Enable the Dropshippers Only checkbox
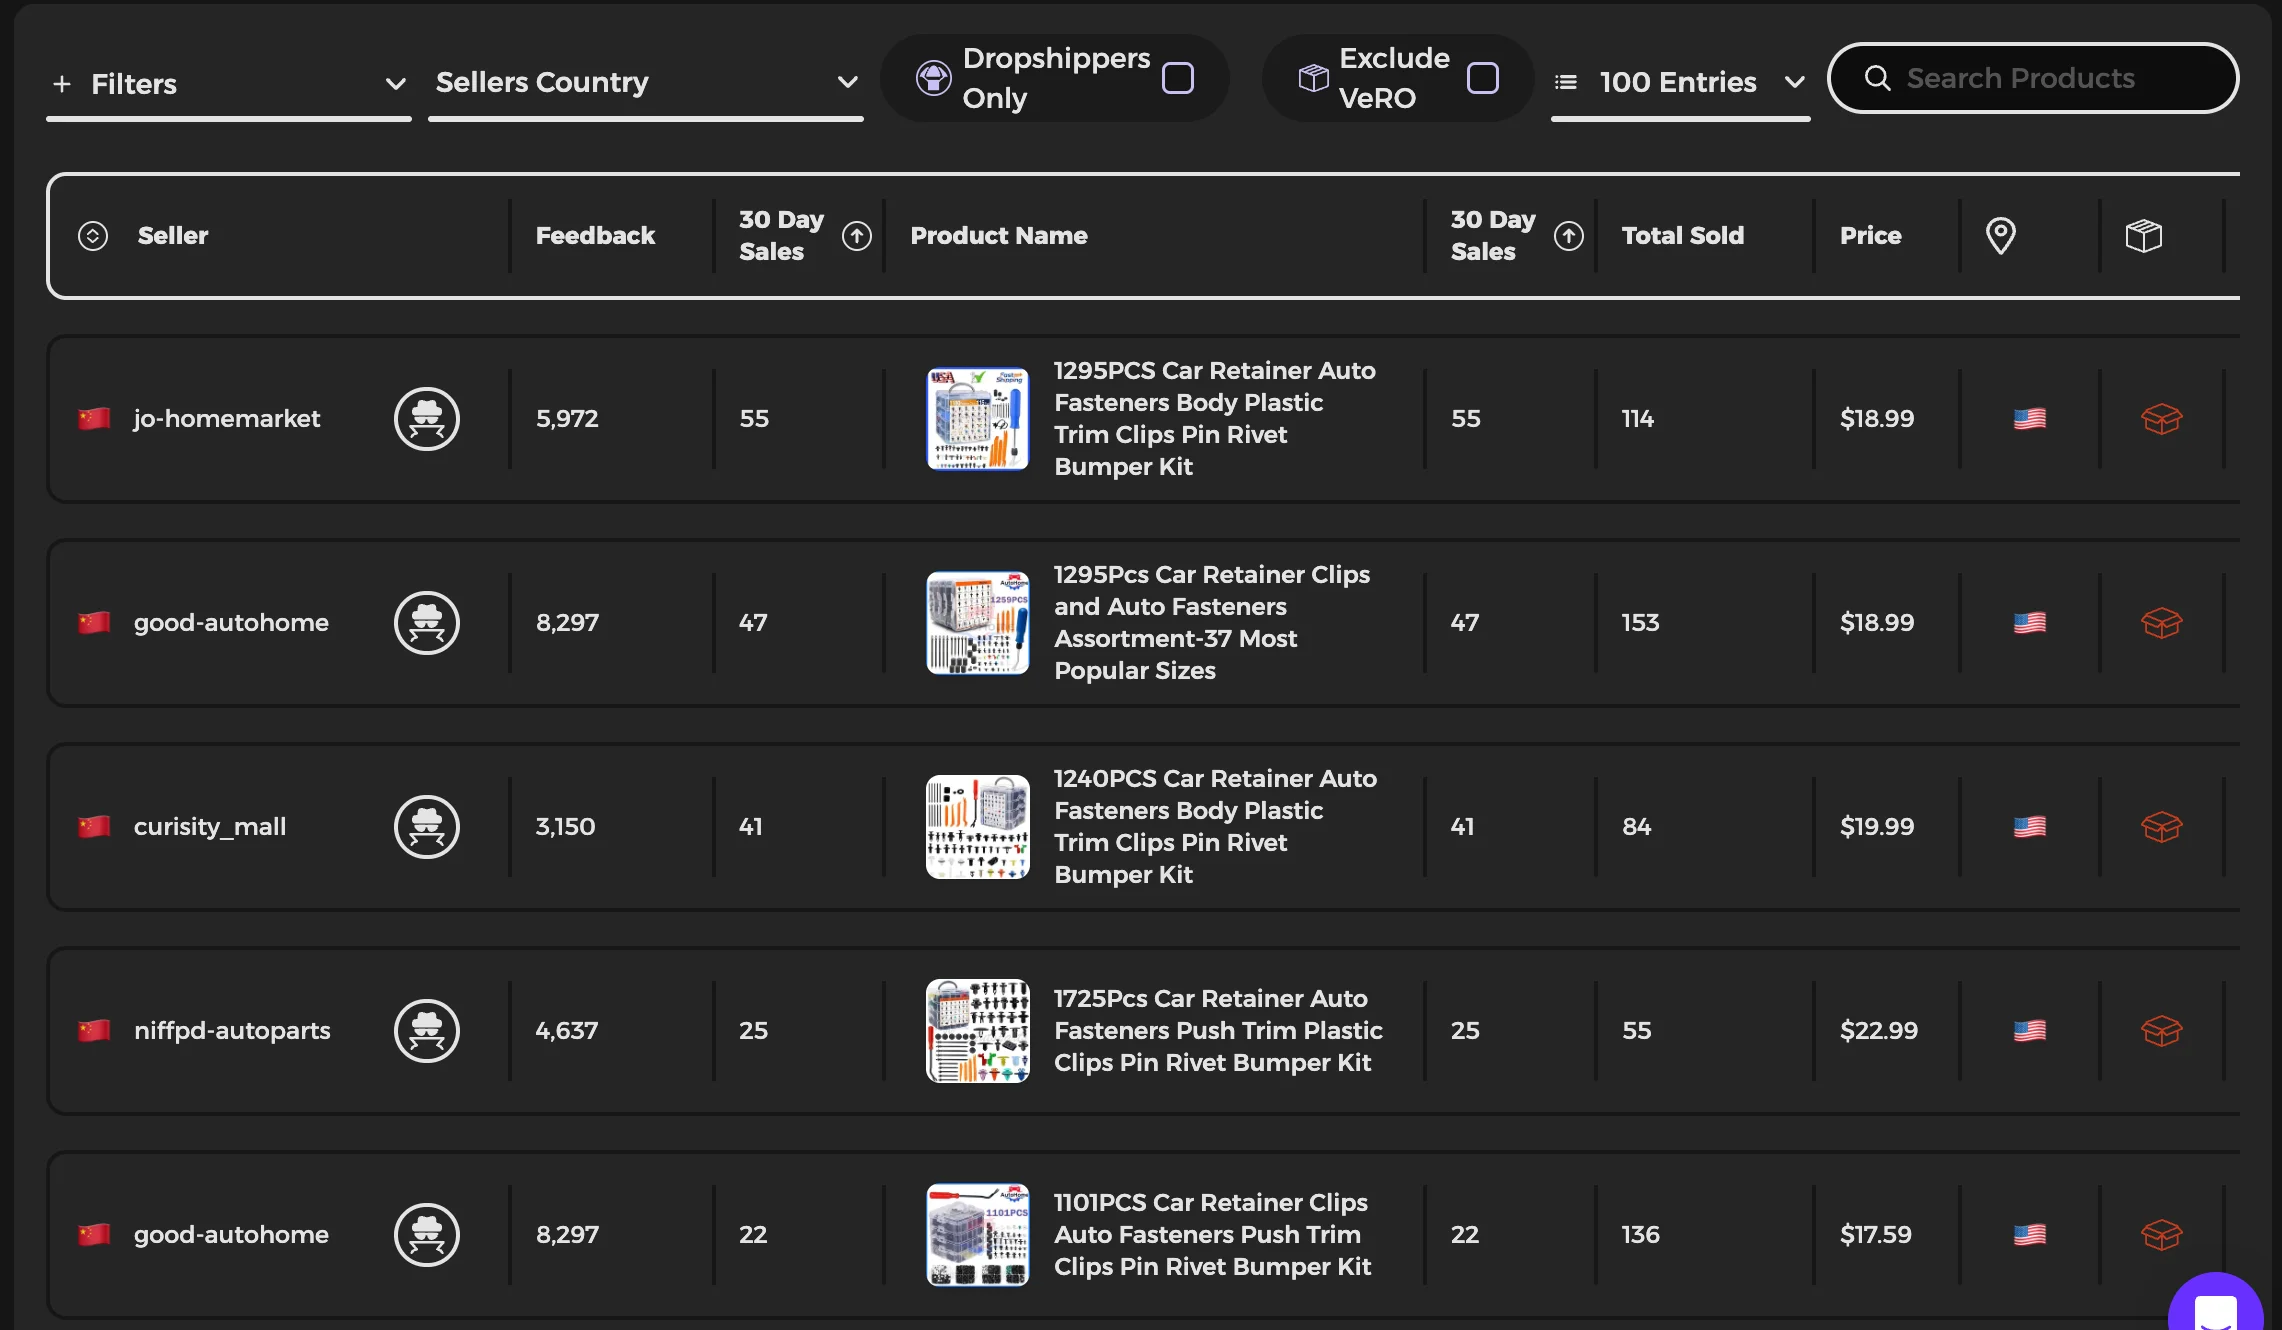This screenshot has height=1330, width=2282. [1178, 78]
